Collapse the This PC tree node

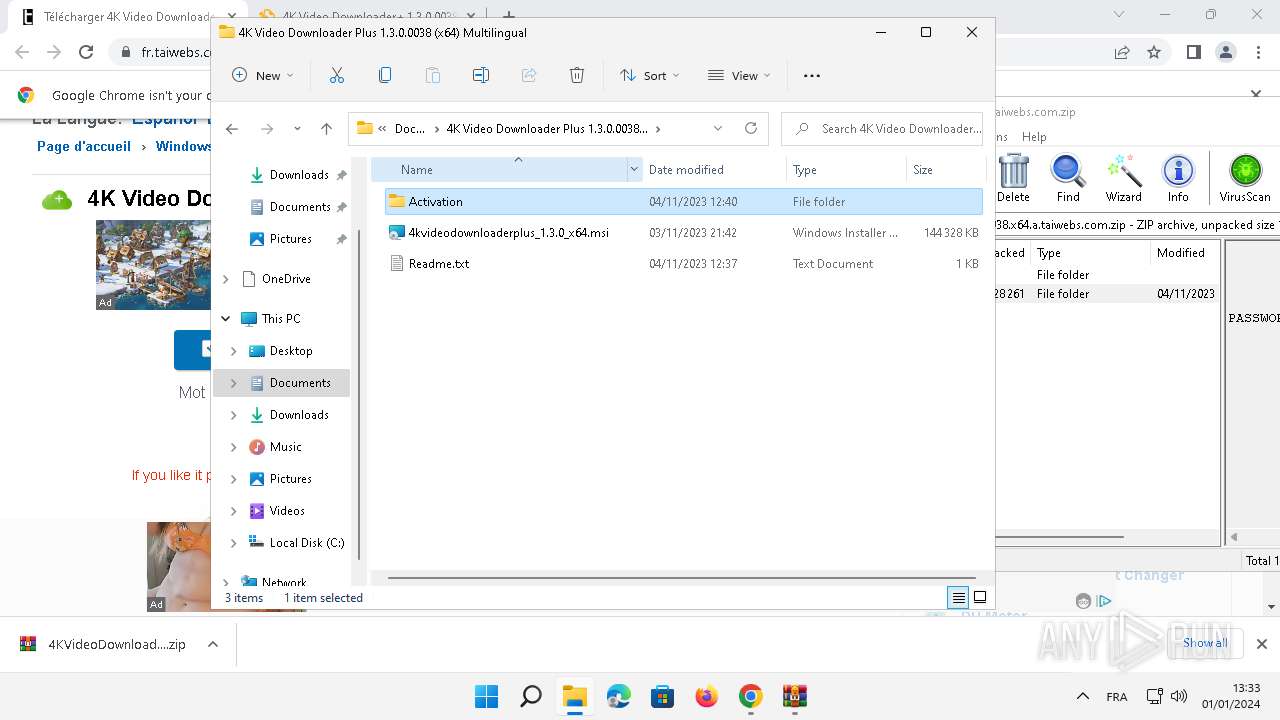click(226, 319)
